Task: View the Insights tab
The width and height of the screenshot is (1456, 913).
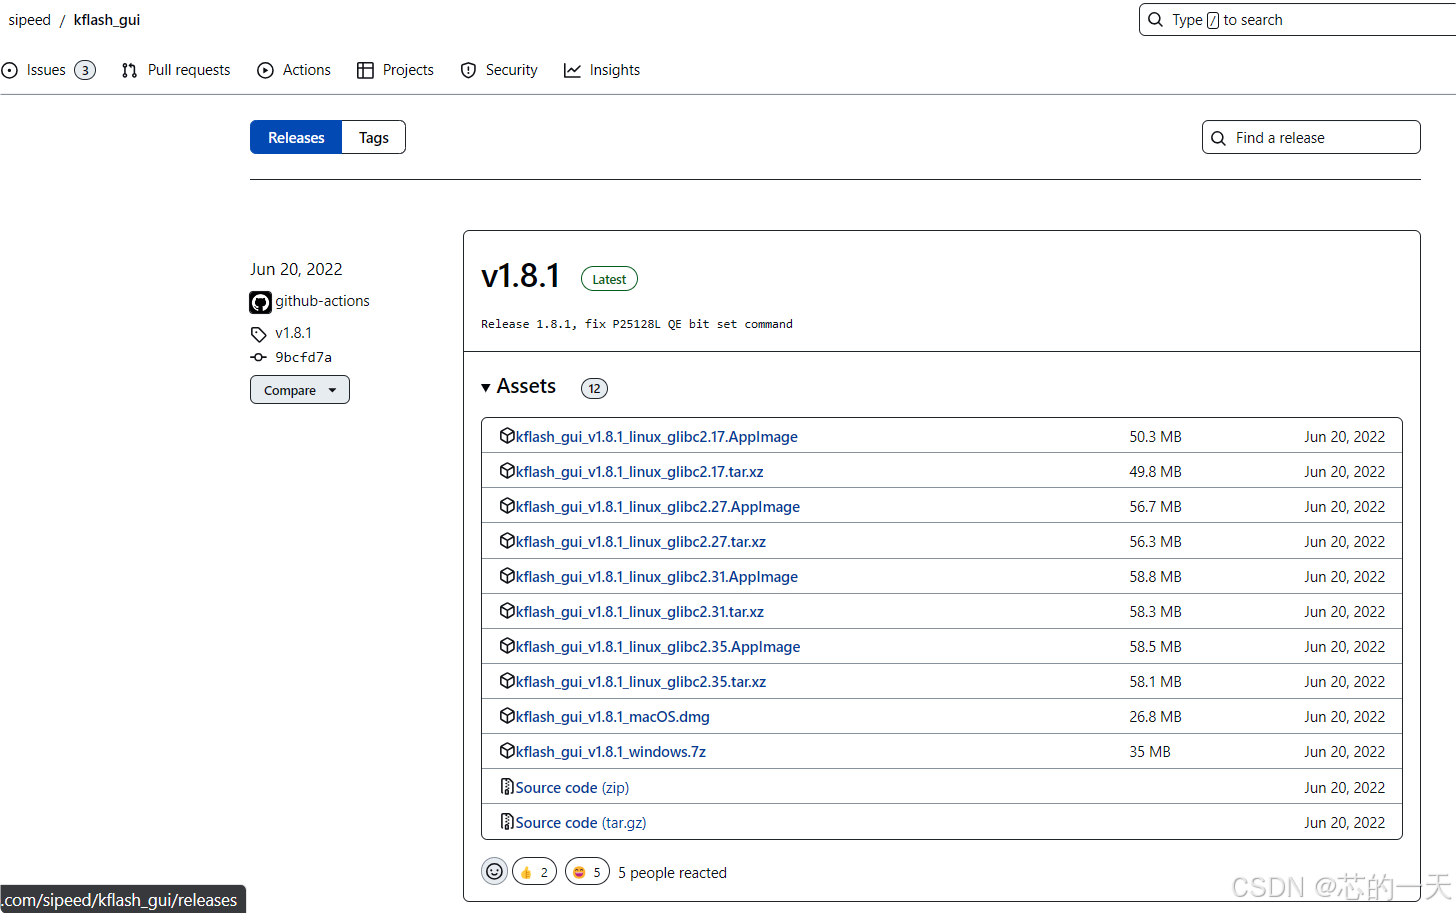Action: pos(602,70)
